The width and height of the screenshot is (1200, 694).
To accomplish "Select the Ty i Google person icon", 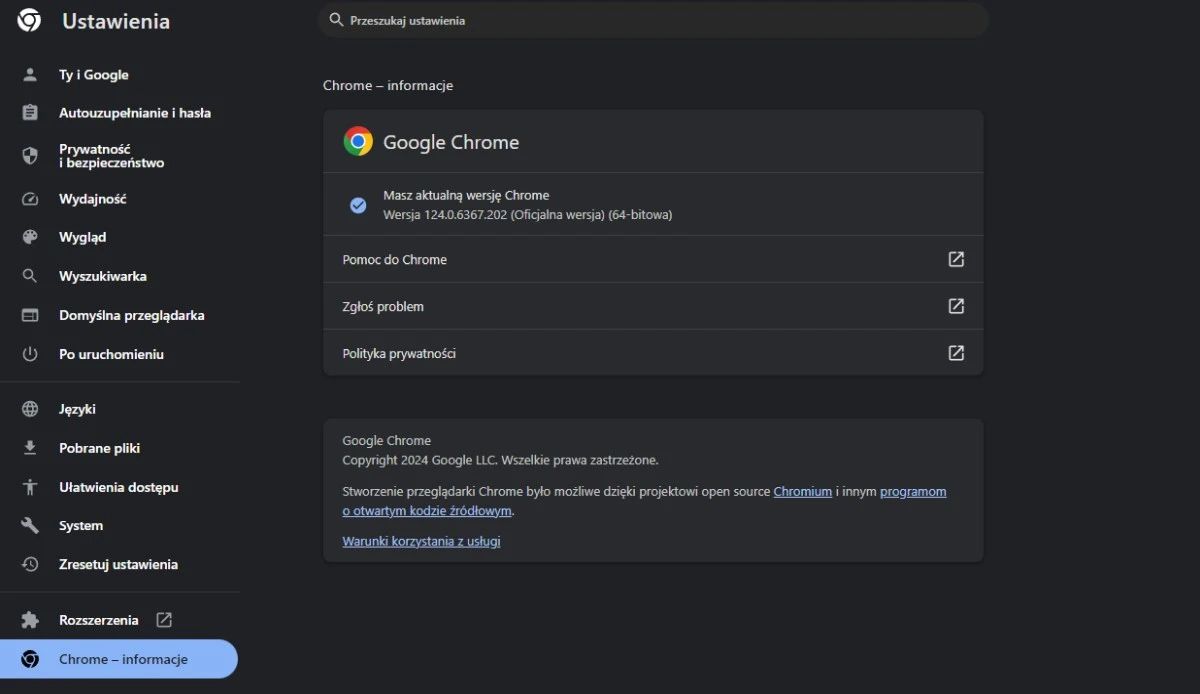I will (x=29, y=75).
